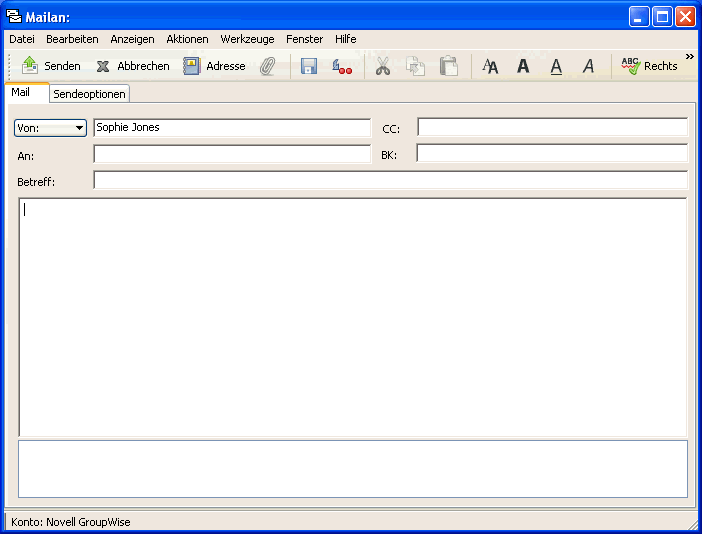The width and height of the screenshot is (702, 534).
Task: Maximize the Mailan window
Action: pyautogui.click(x=662, y=17)
